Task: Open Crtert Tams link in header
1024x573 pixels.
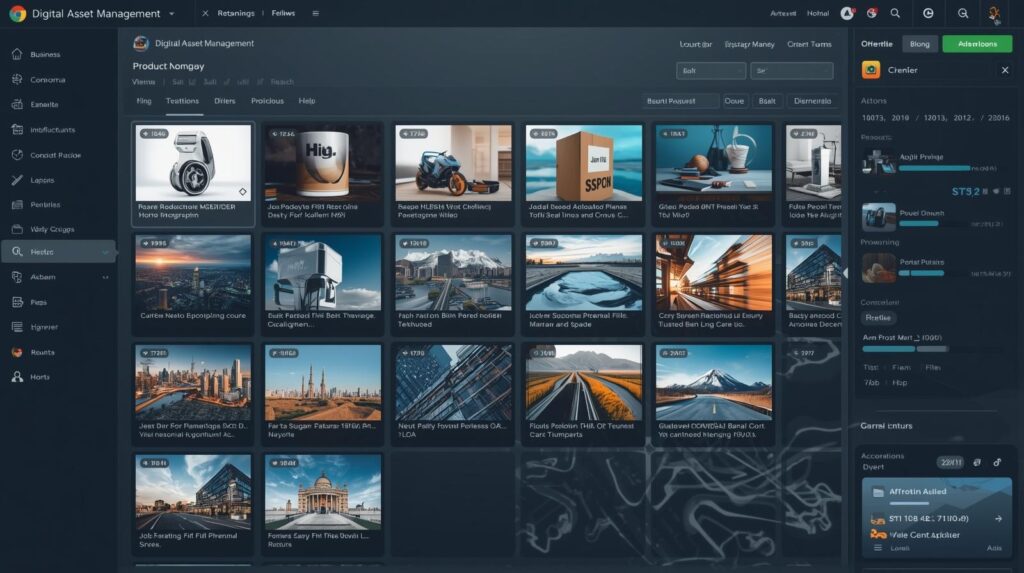Action: [x=809, y=44]
